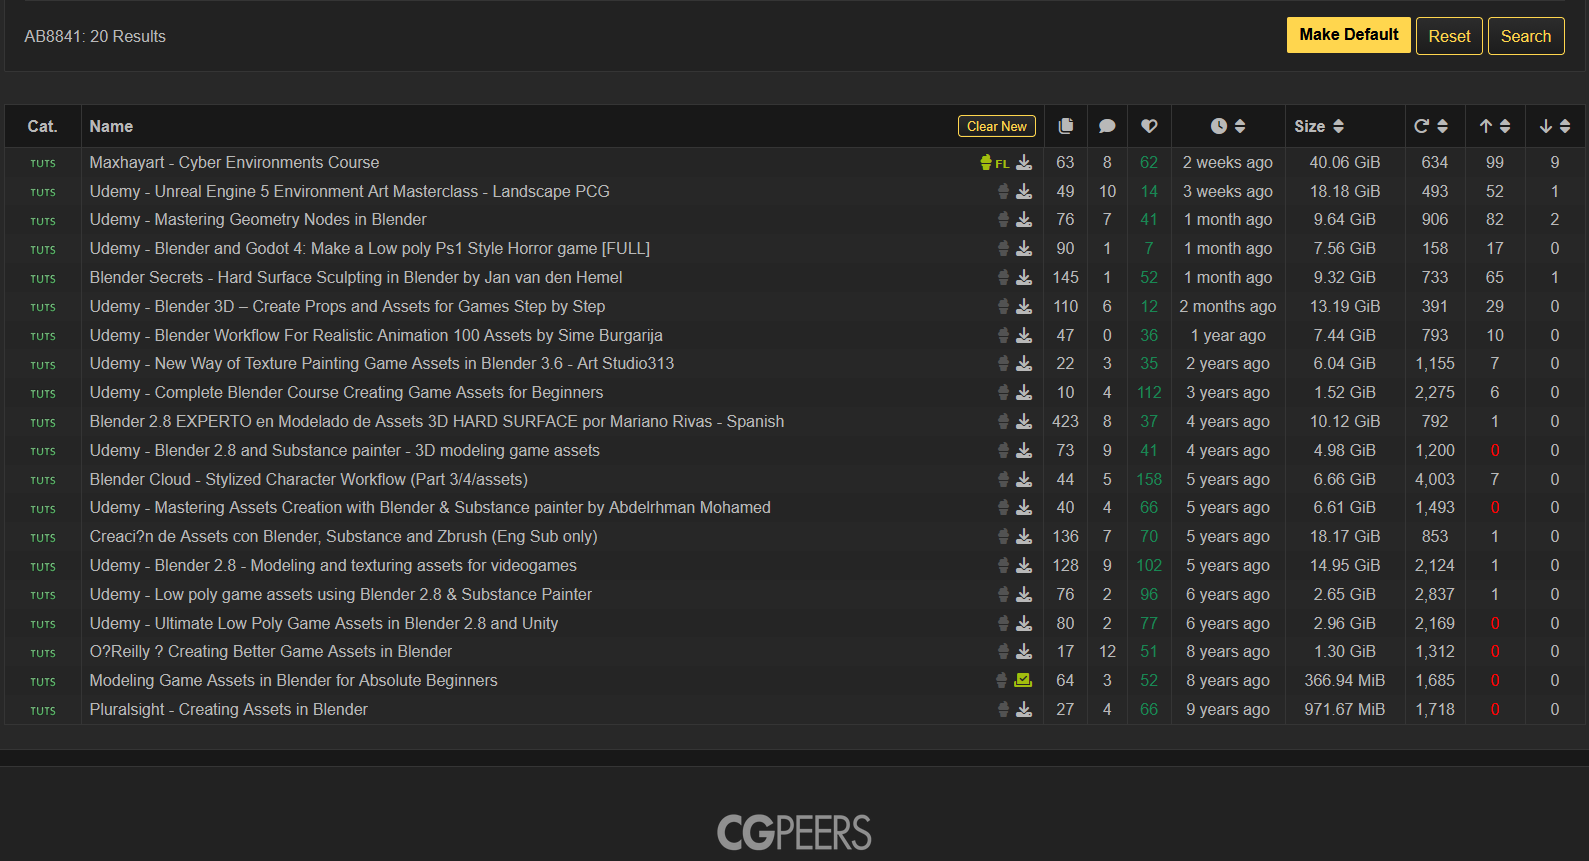Click the files count column header icon
This screenshot has height=861, width=1589.
click(x=1066, y=126)
